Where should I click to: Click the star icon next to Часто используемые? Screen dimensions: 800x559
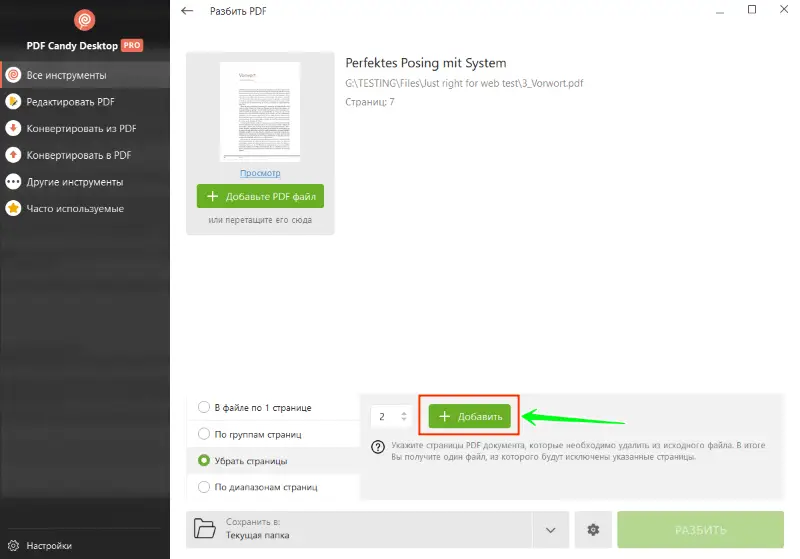click(x=13, y=208)
